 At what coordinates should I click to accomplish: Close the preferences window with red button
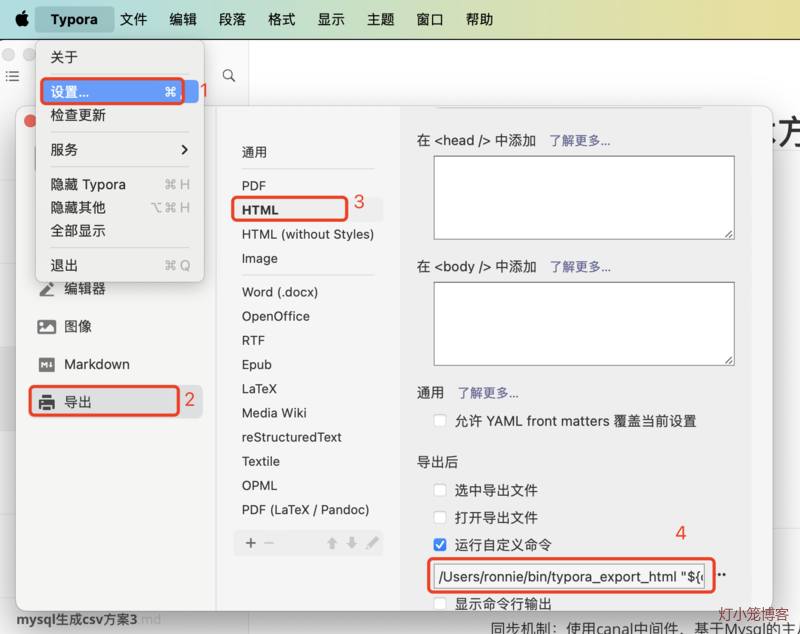(30, 121)
